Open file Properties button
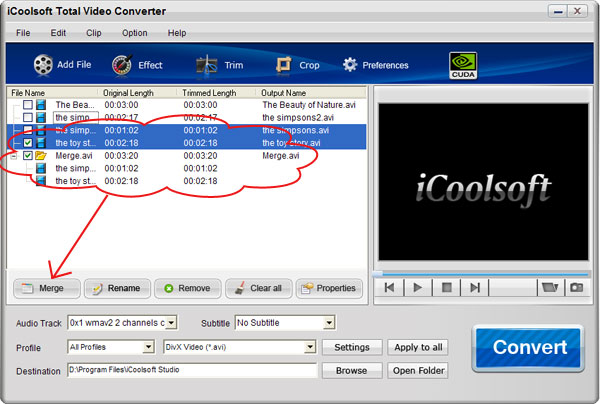This screenshot has width=600, height=404. pos(329,288)
